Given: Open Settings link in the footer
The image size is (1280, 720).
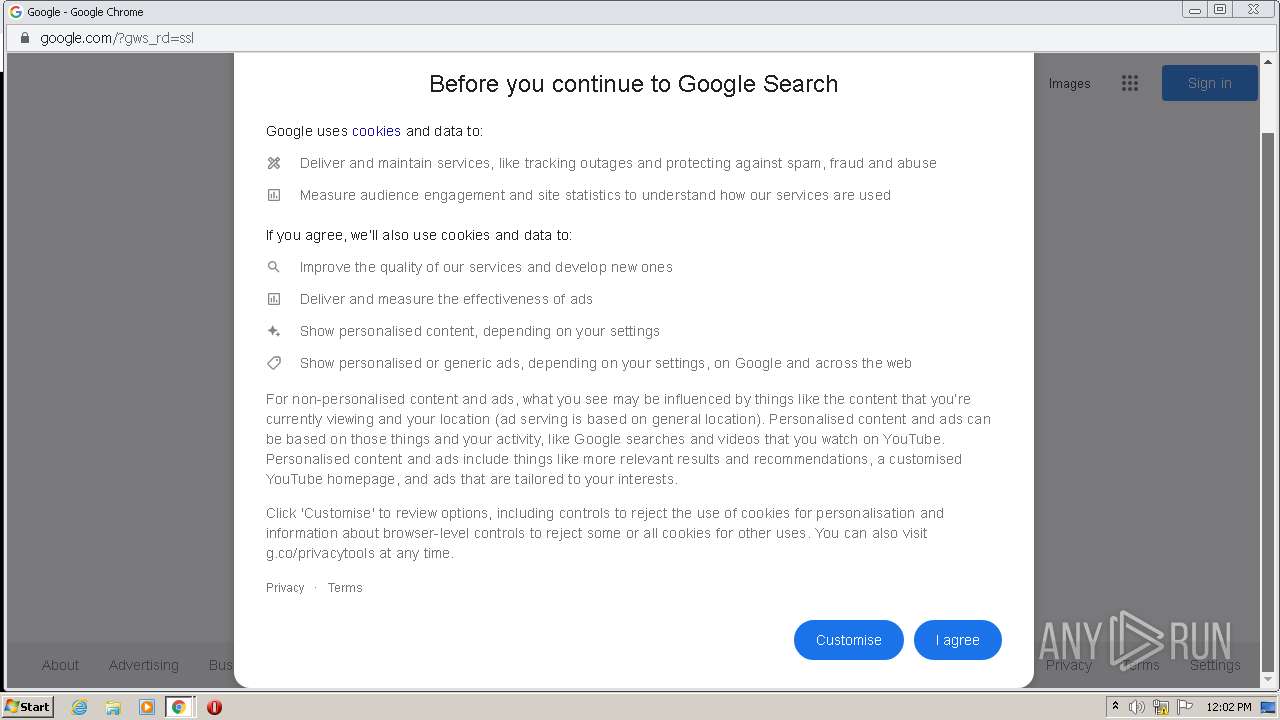Looking at the screenshot, I should [x=1215, y=665].
